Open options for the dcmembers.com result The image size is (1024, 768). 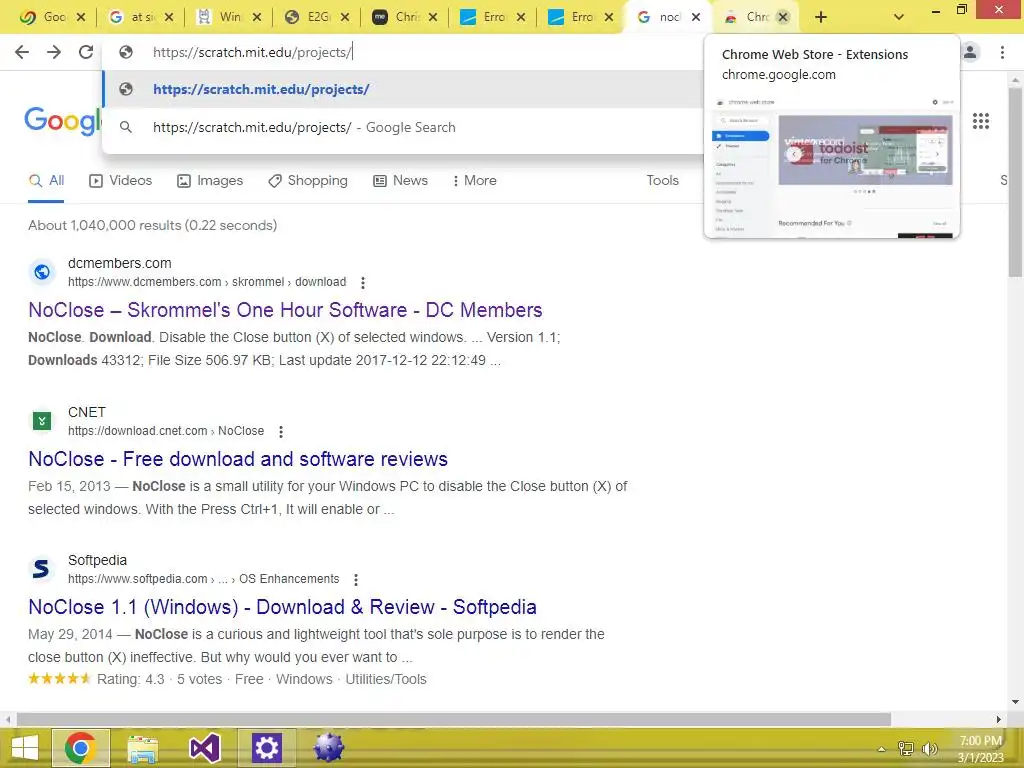click(x=362, y=282)
